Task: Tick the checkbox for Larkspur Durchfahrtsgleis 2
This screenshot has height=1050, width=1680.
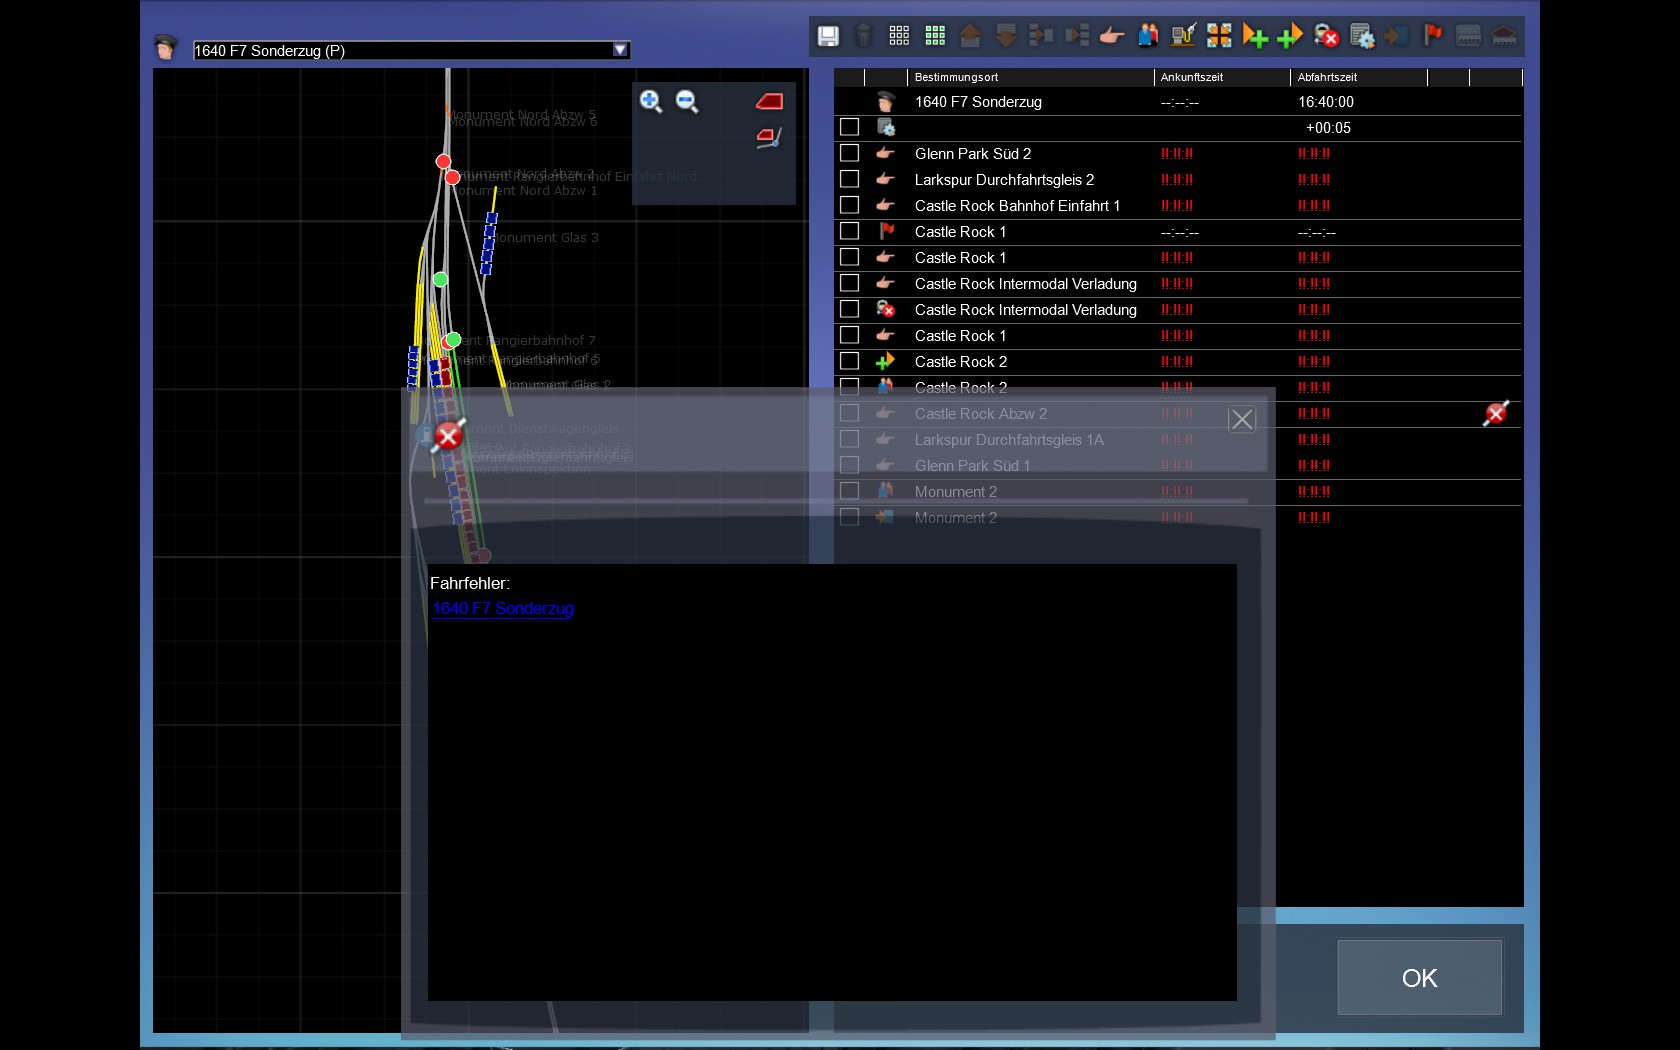Action: pos(850,179)
